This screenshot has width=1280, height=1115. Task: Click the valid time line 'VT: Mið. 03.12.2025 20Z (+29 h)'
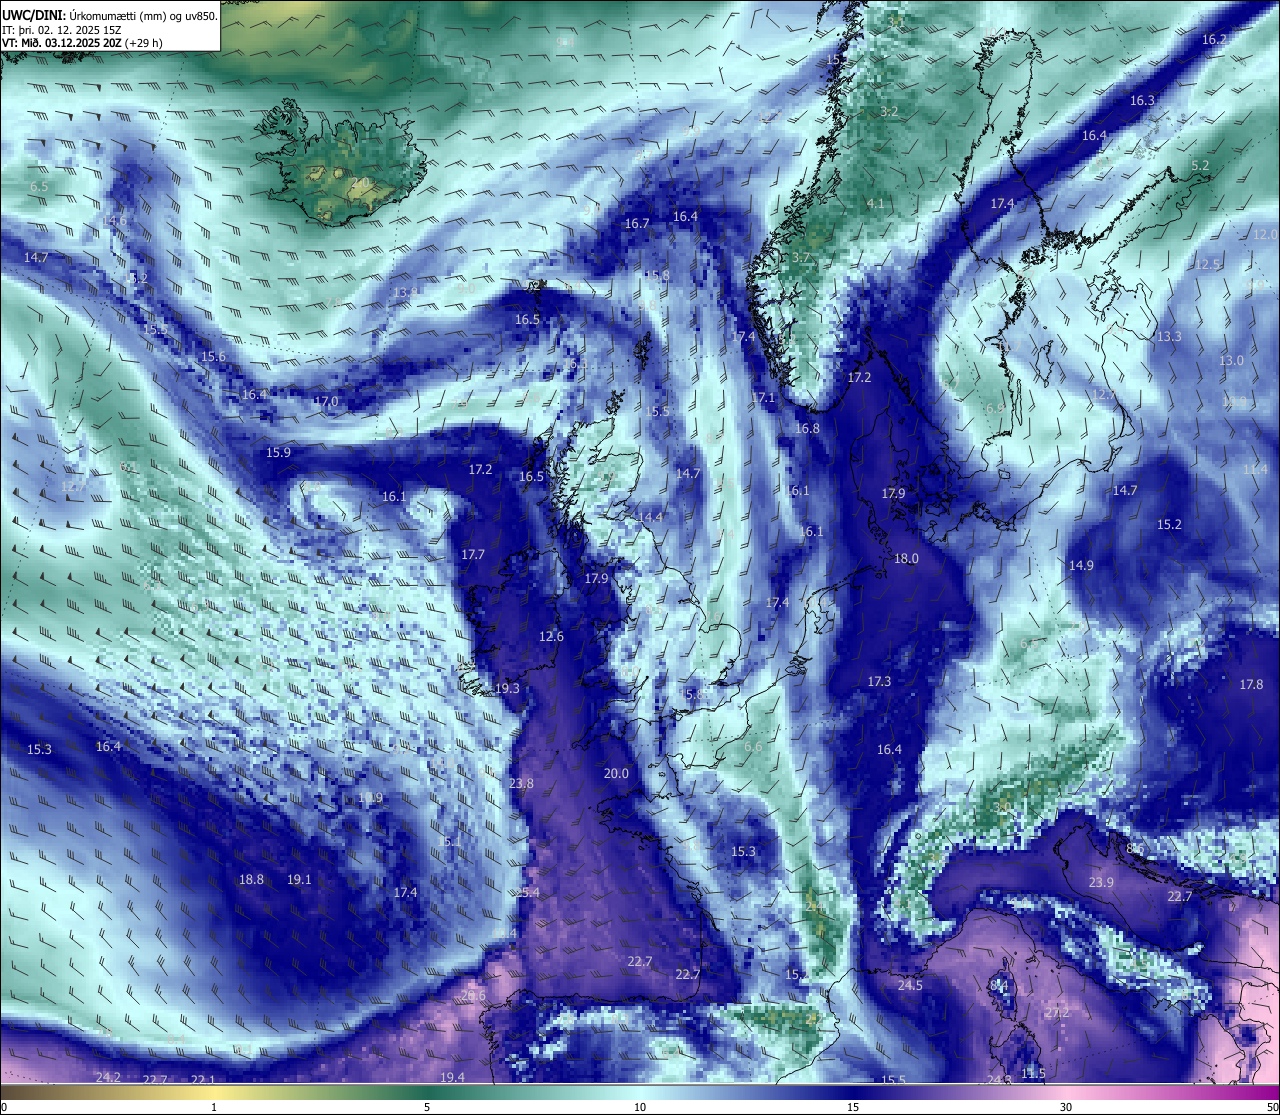tap(83, 43)
